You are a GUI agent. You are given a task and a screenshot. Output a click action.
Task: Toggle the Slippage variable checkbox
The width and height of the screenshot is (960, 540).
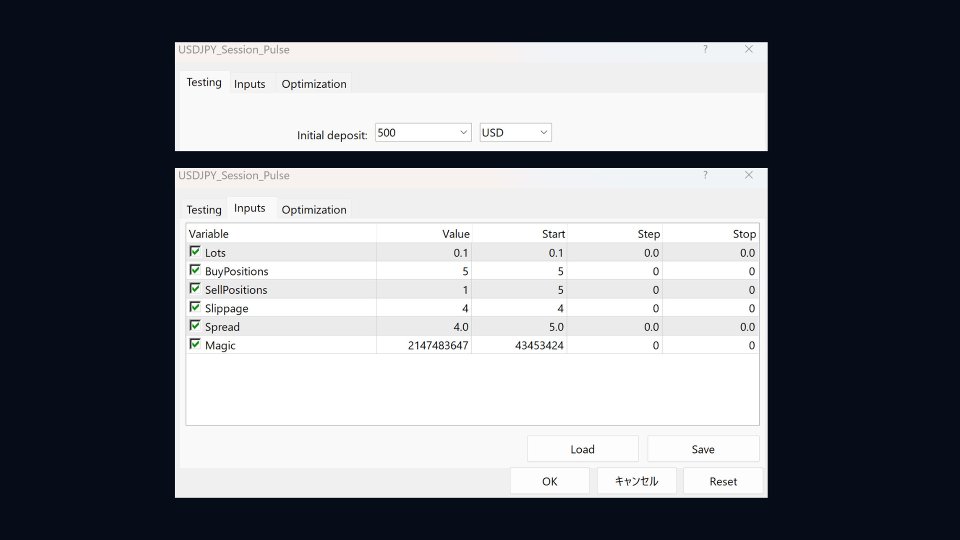195,307
